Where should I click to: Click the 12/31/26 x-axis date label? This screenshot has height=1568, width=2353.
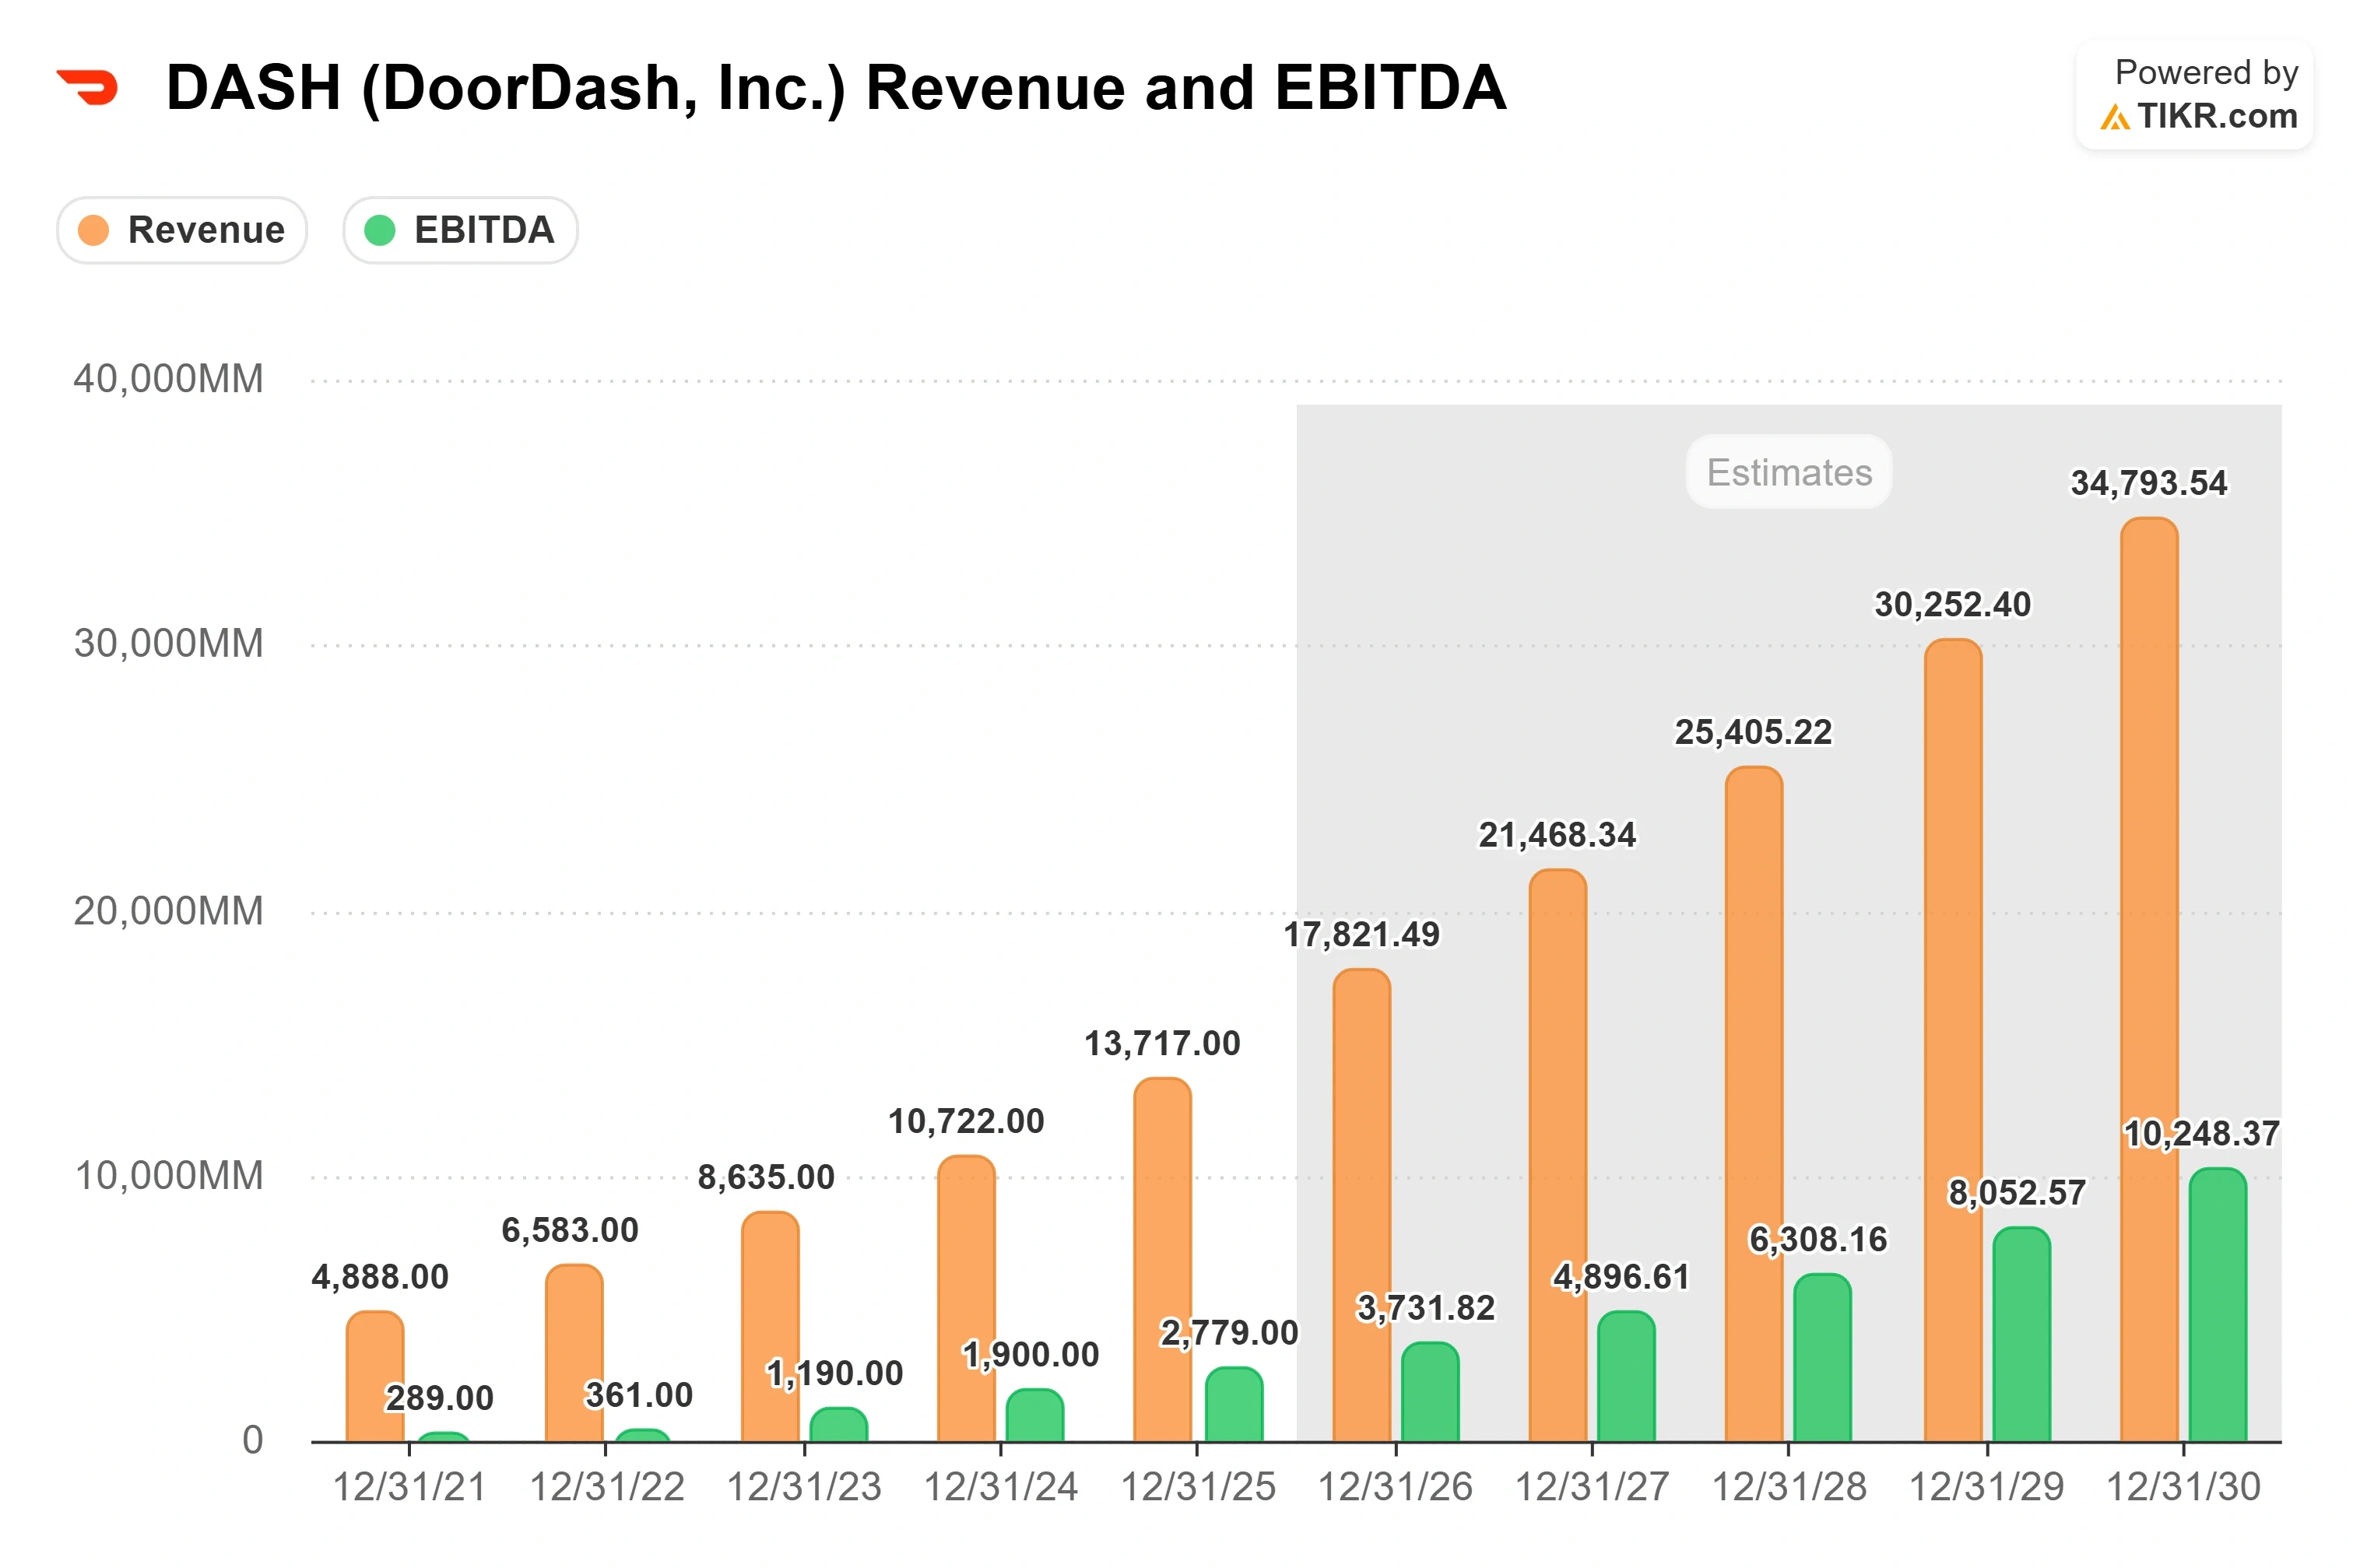(x=1395, y=1487)
